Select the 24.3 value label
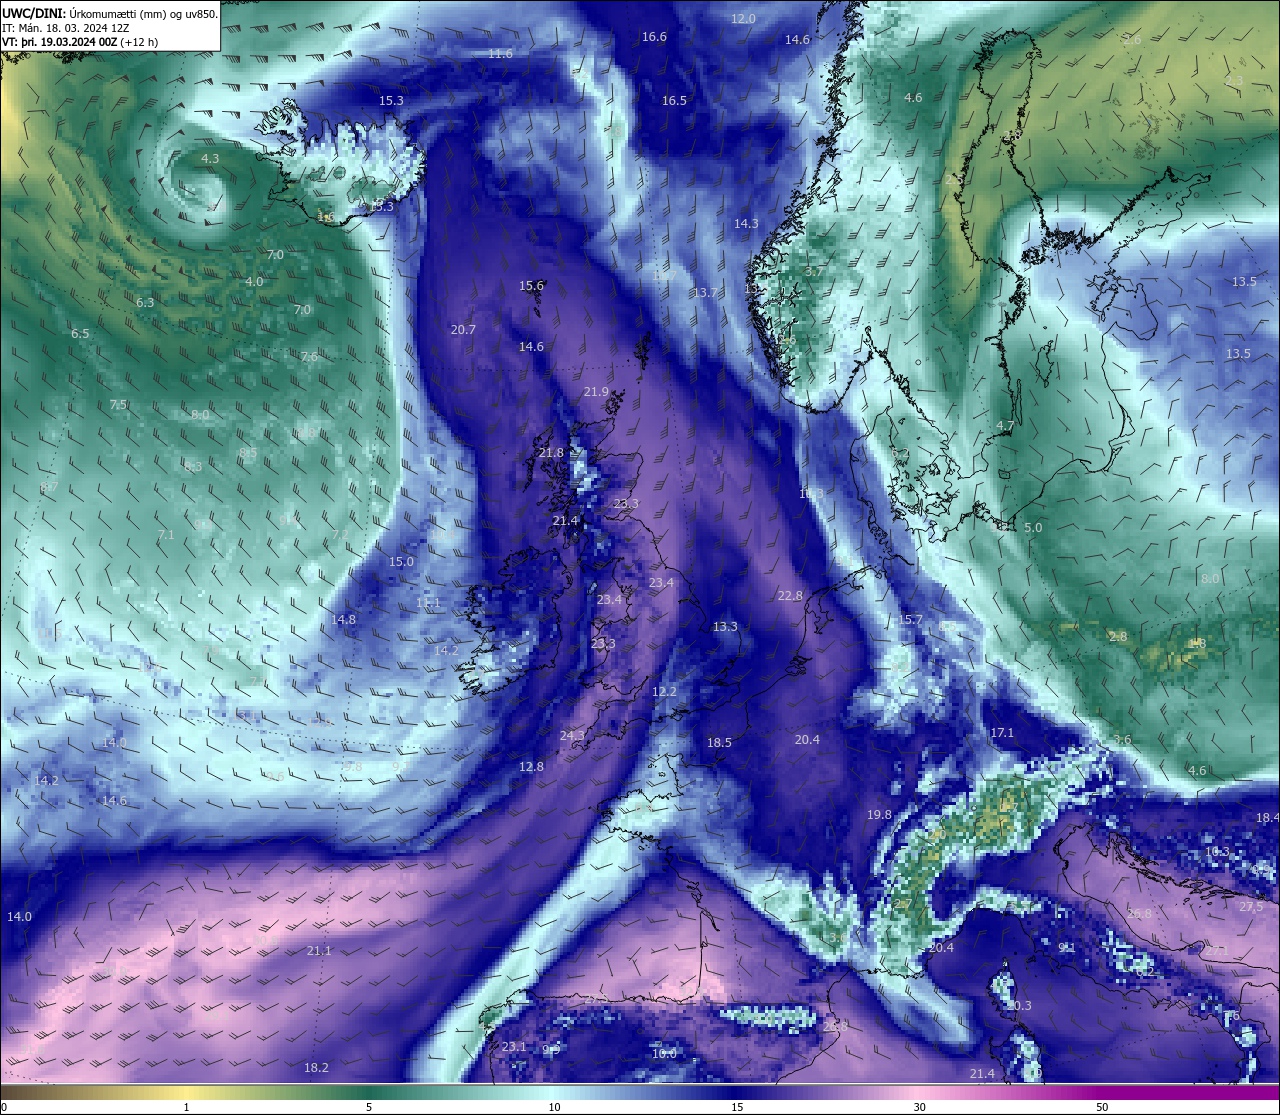Viewport: 1280px width, 1115px height. coord(572,736)
